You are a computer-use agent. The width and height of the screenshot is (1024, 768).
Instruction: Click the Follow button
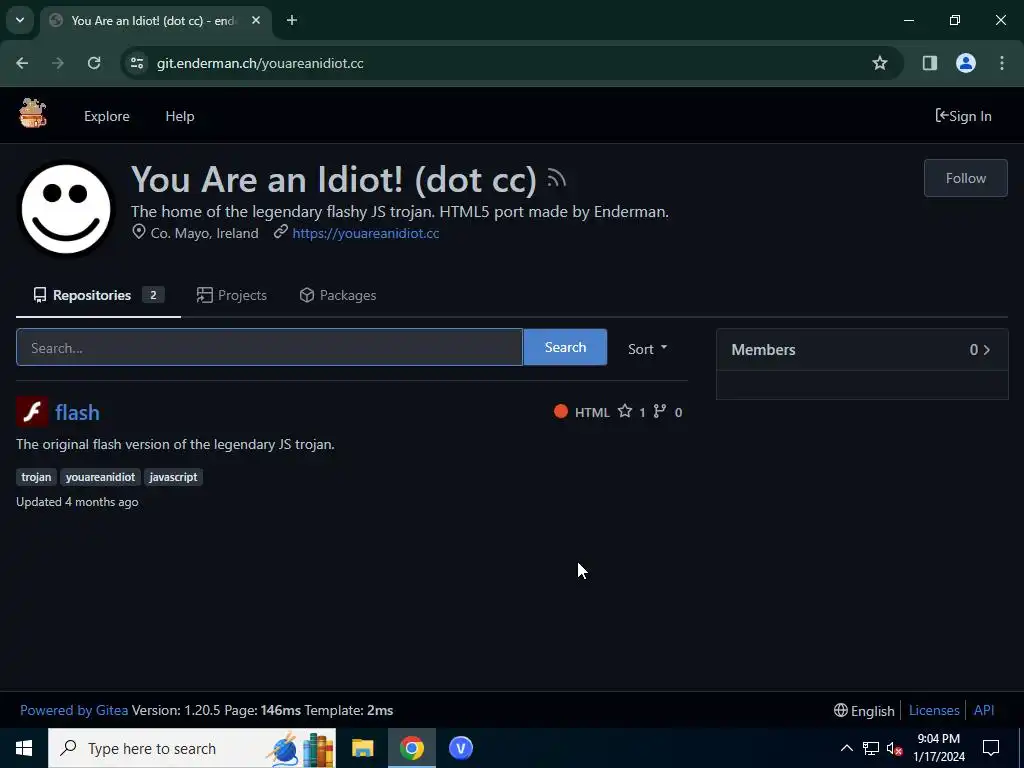click(x=965, y=178)
